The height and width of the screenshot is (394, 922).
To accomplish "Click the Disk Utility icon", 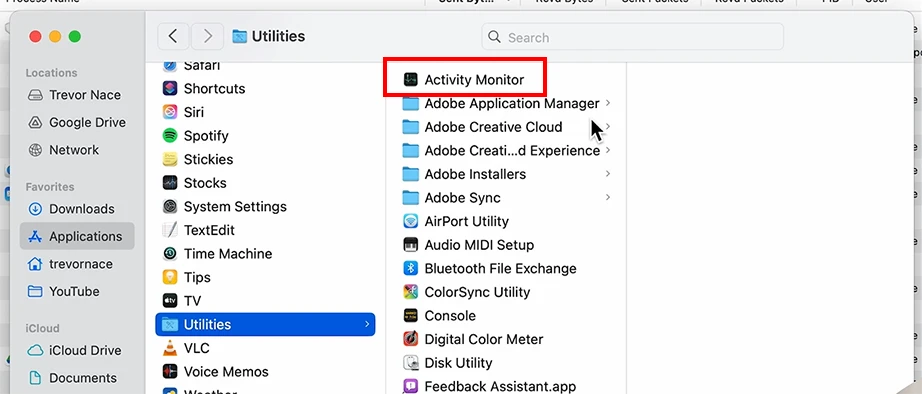I will 410,363.
